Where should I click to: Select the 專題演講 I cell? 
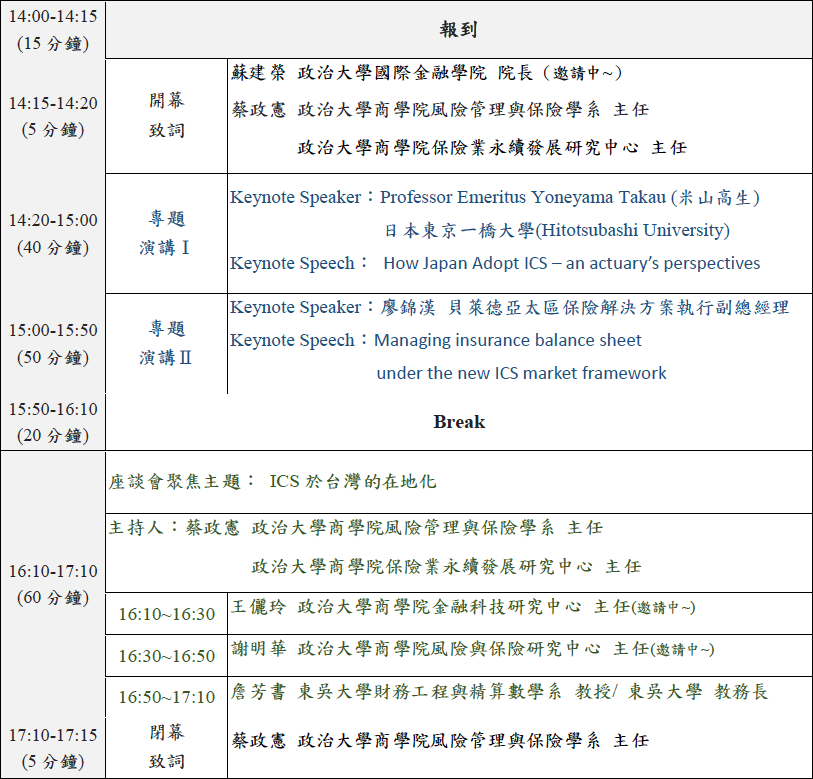coord(166,233)
